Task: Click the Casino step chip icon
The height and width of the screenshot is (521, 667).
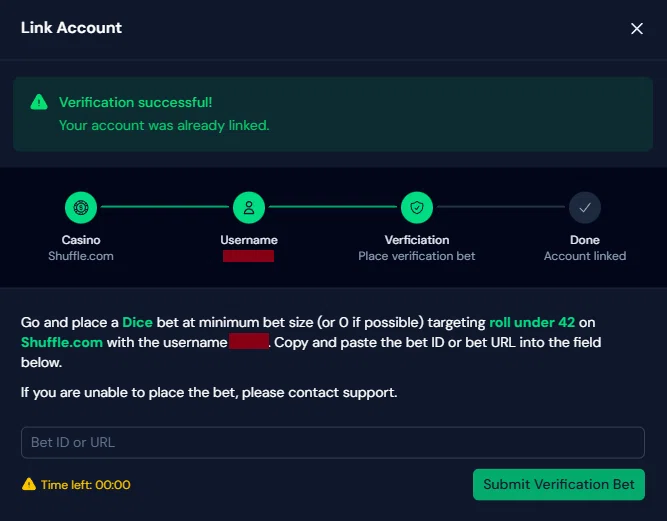Action: (81, 207)
